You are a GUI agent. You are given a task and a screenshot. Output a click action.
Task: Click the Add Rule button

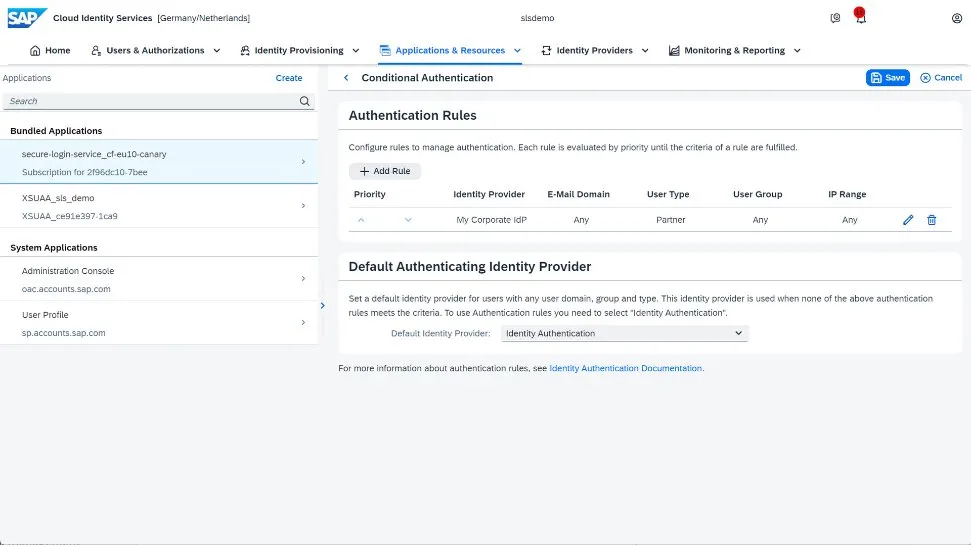[x=385, y=171]
